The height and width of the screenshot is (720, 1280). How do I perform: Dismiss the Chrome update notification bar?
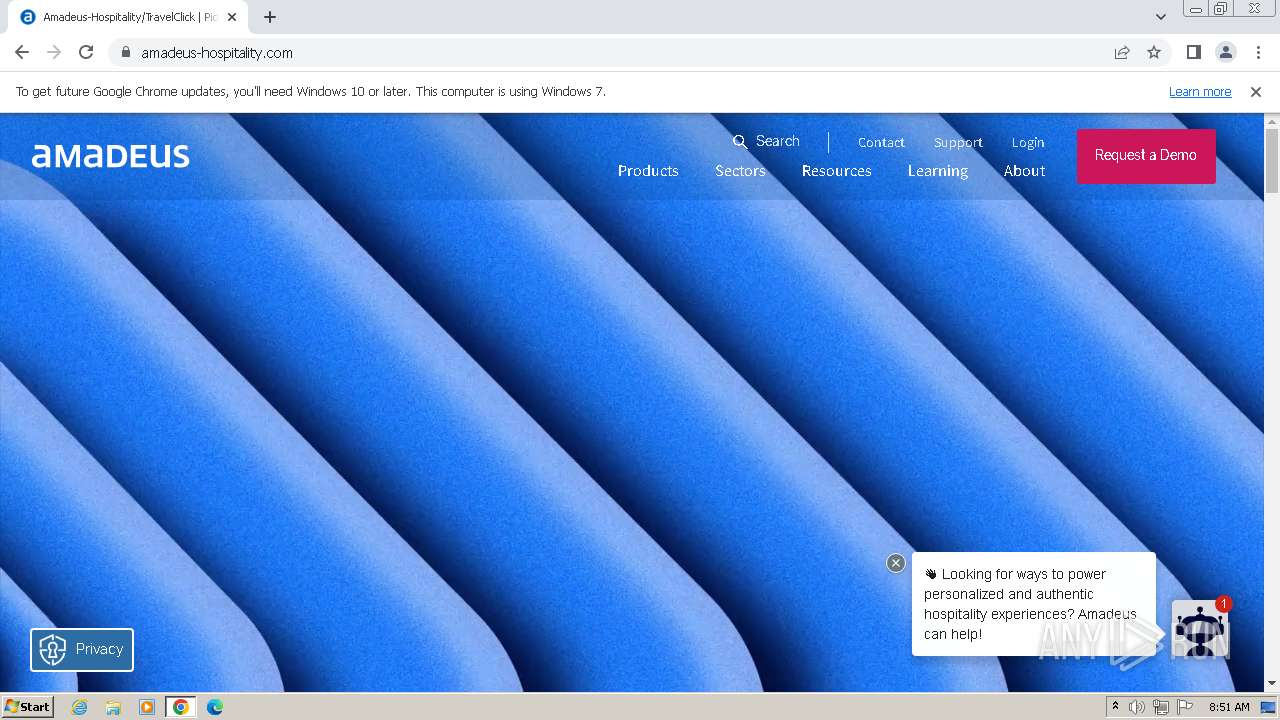[x=1256, y=91]
